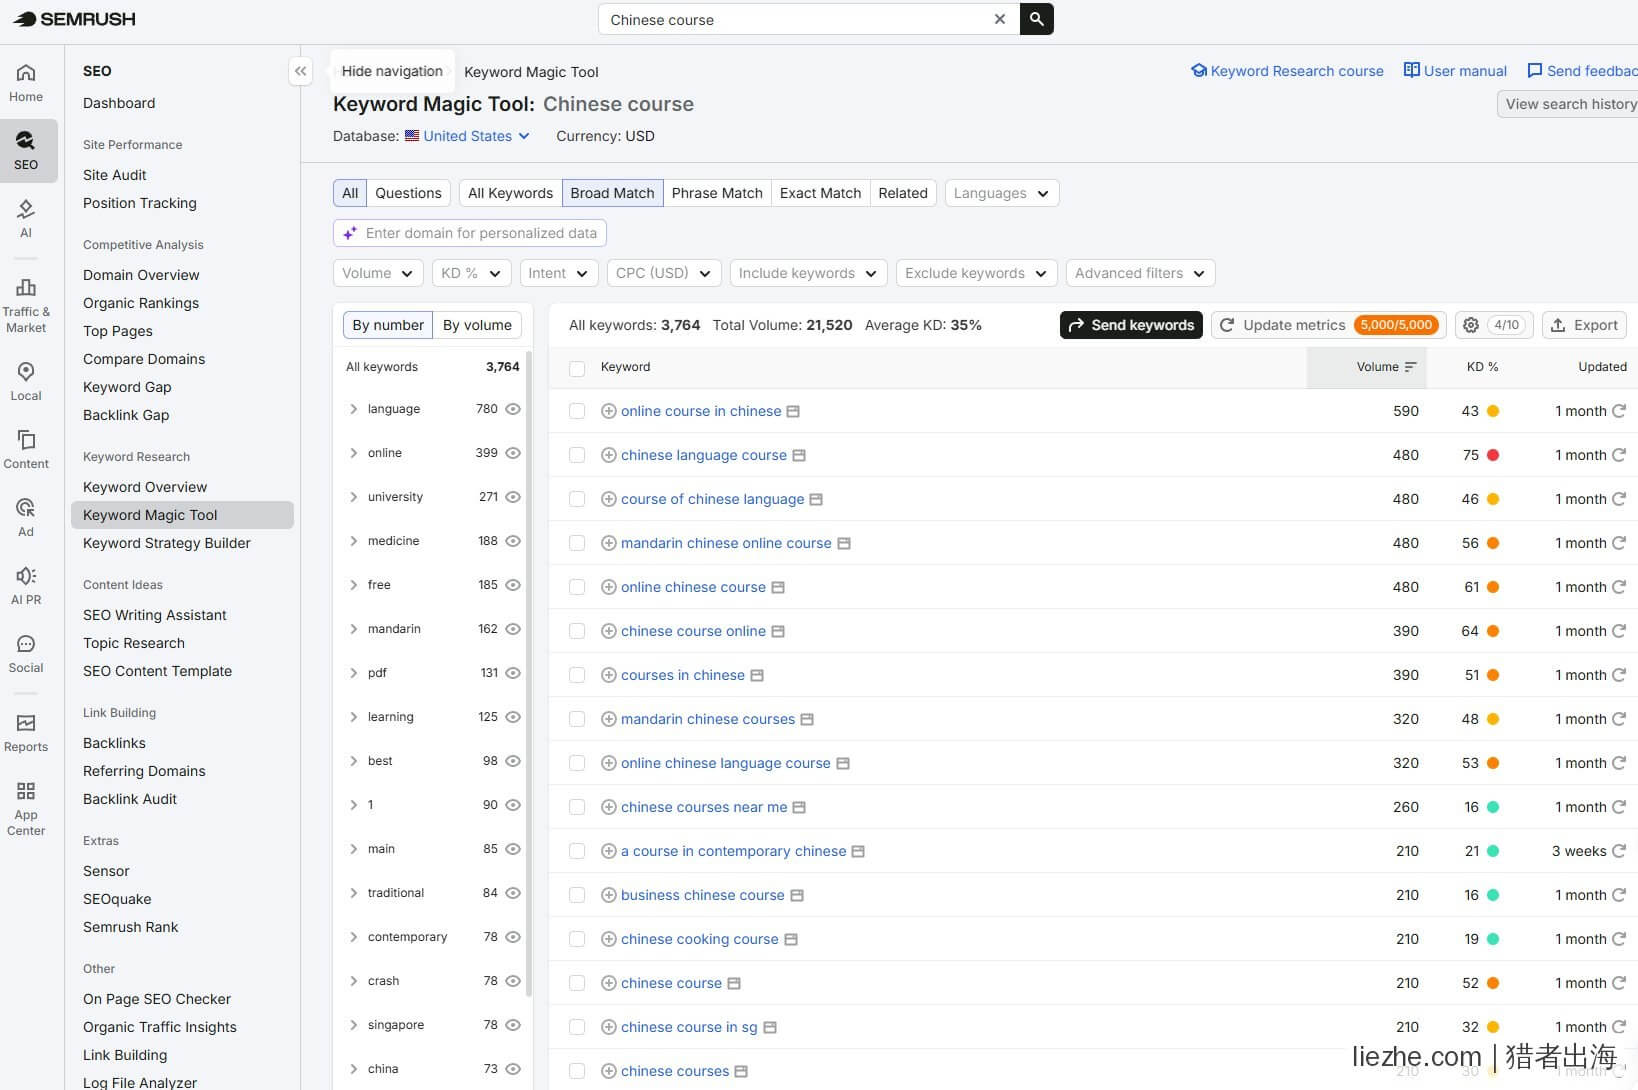Toggle eye icon for 'university' group
Image resolution: width=1638 pixels, height=1090 pixels.
[x=513, y=497]
